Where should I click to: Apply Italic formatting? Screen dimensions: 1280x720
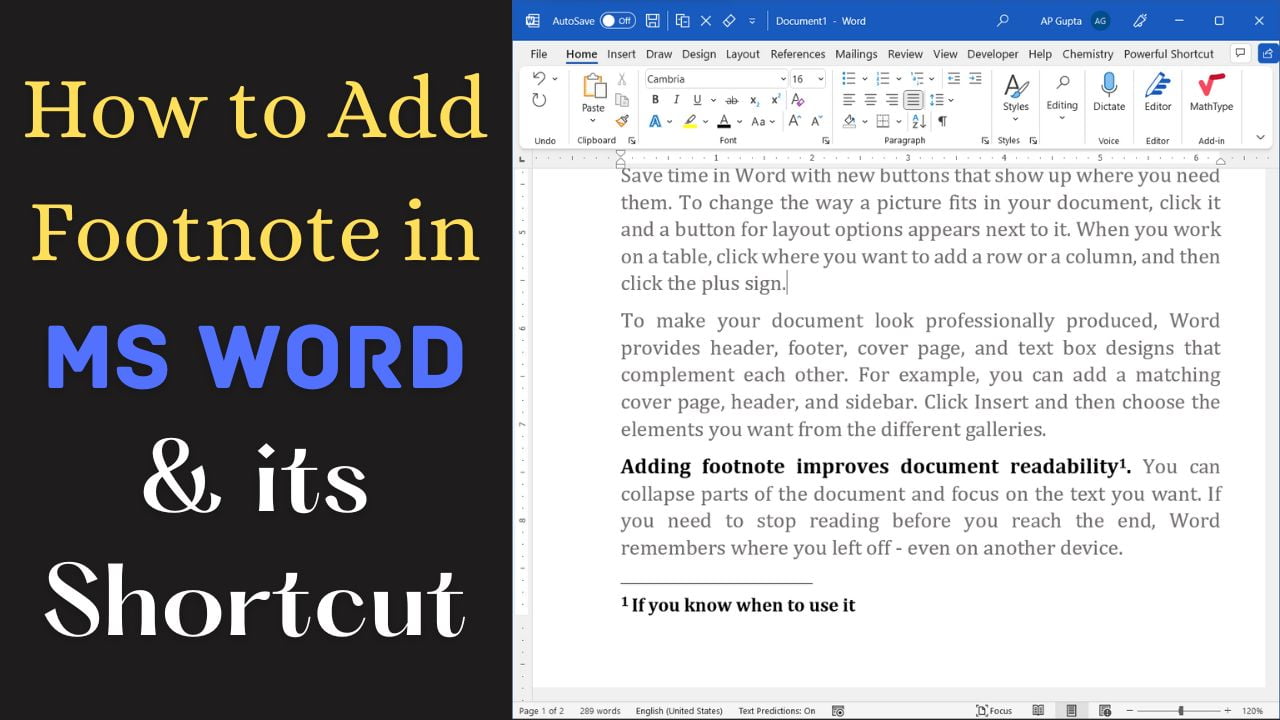677,99
